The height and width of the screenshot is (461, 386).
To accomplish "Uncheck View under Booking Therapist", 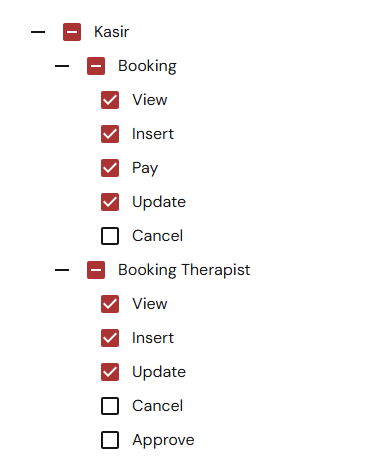I will pos(110,304).
